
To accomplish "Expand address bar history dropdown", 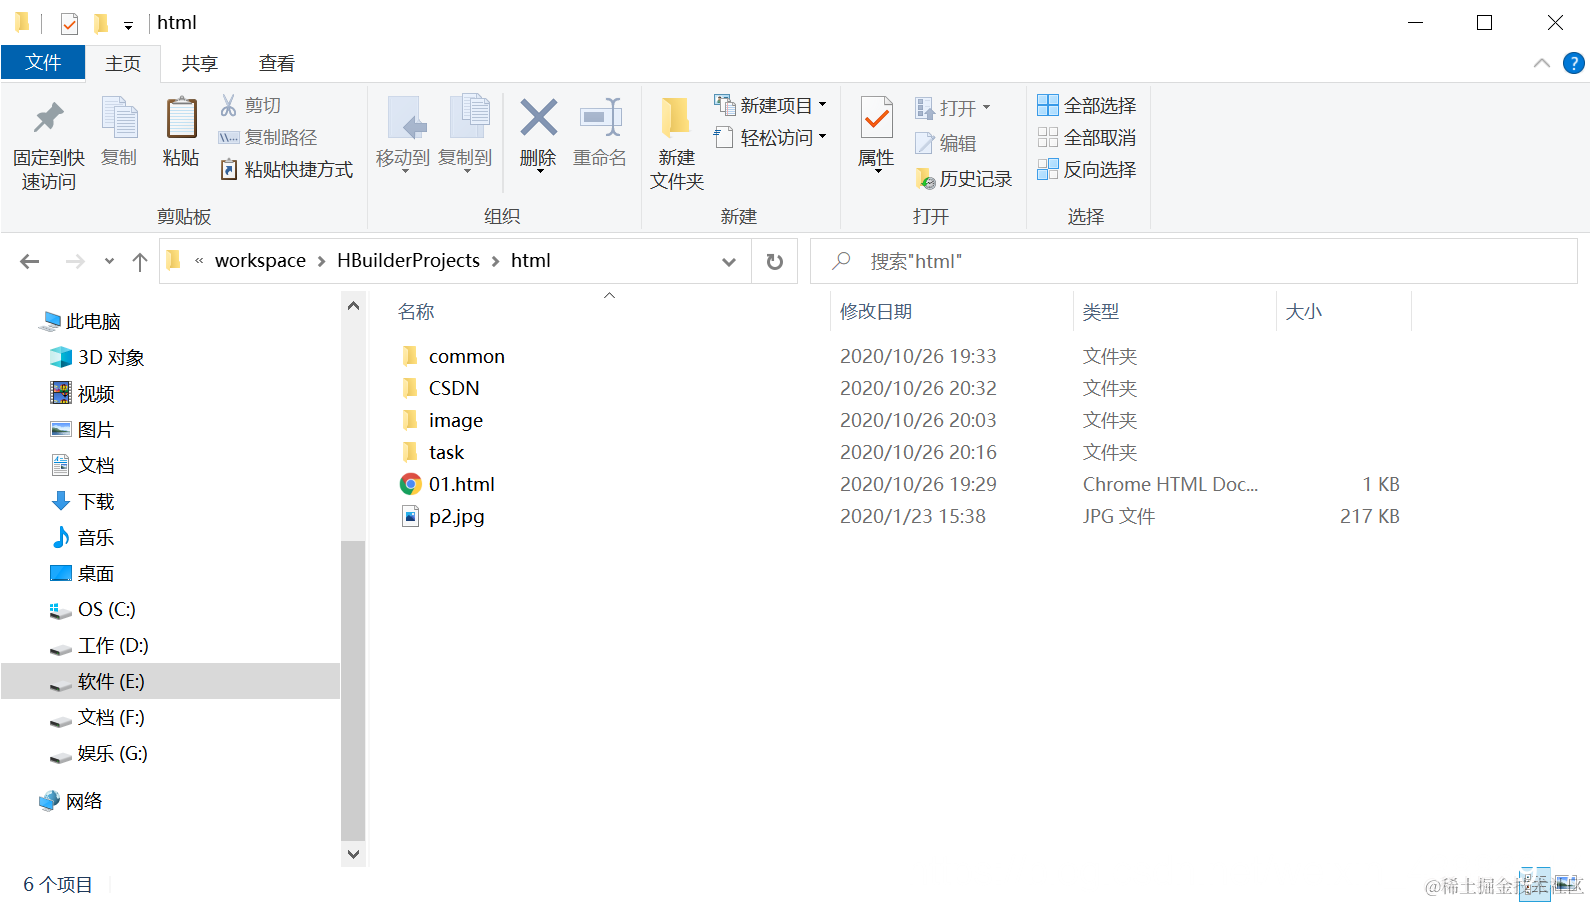I will pos(729,261).
